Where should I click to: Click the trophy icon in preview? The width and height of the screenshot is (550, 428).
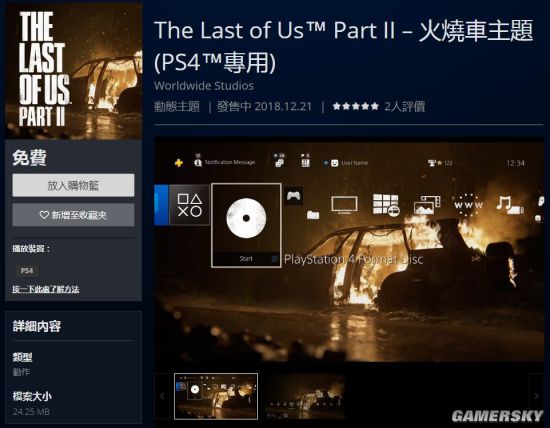click(431, 163)
